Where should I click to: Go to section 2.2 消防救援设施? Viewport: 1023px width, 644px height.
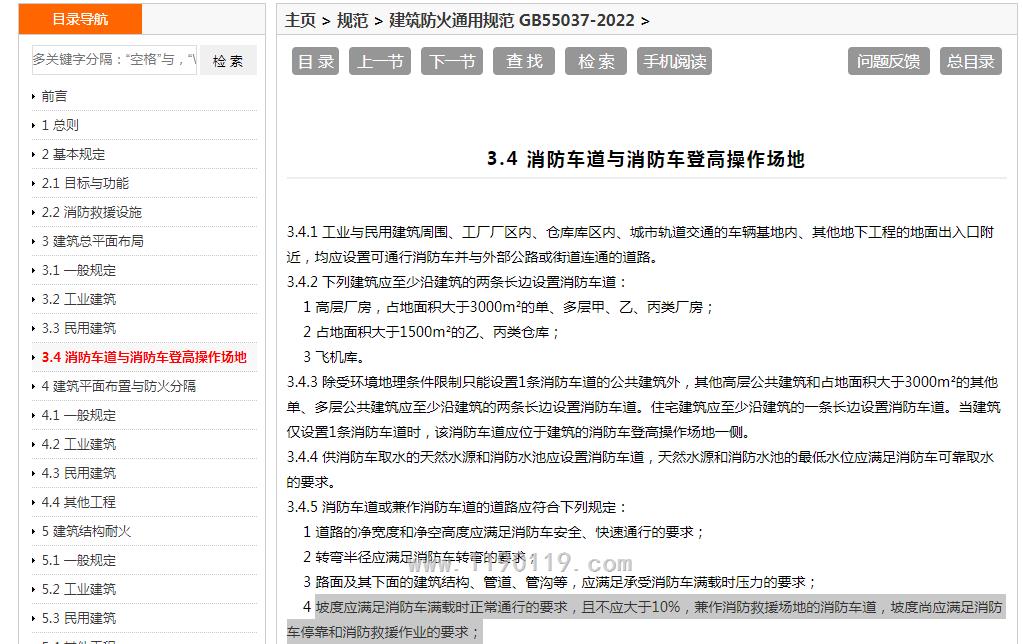(x=91, y=213)
